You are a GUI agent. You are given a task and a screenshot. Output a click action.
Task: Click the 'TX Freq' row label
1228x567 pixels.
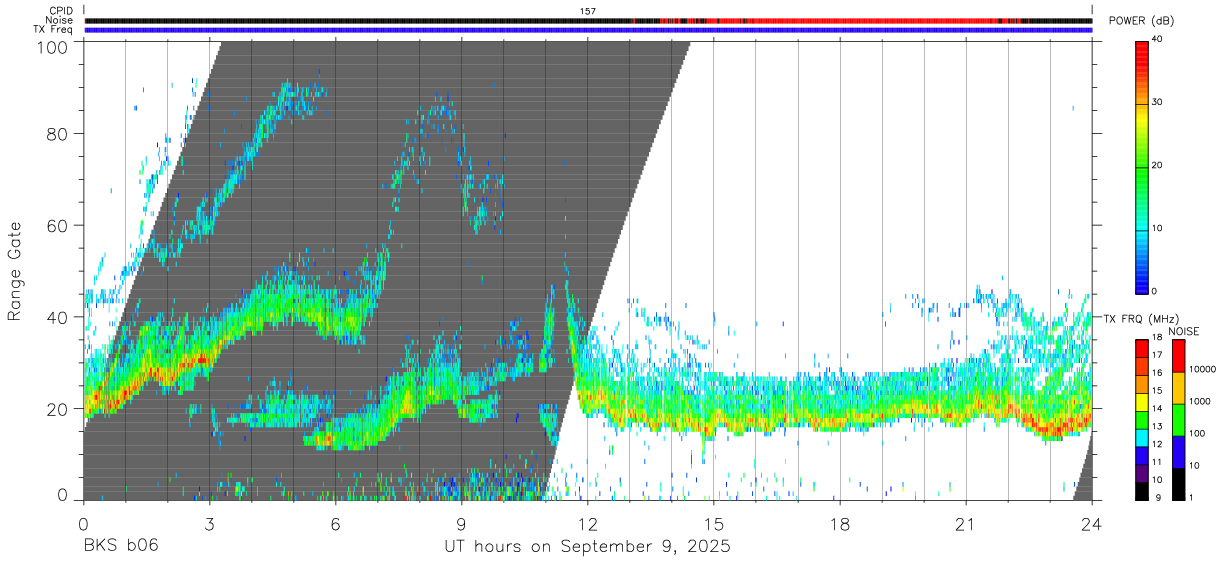(x=54, y=30)
